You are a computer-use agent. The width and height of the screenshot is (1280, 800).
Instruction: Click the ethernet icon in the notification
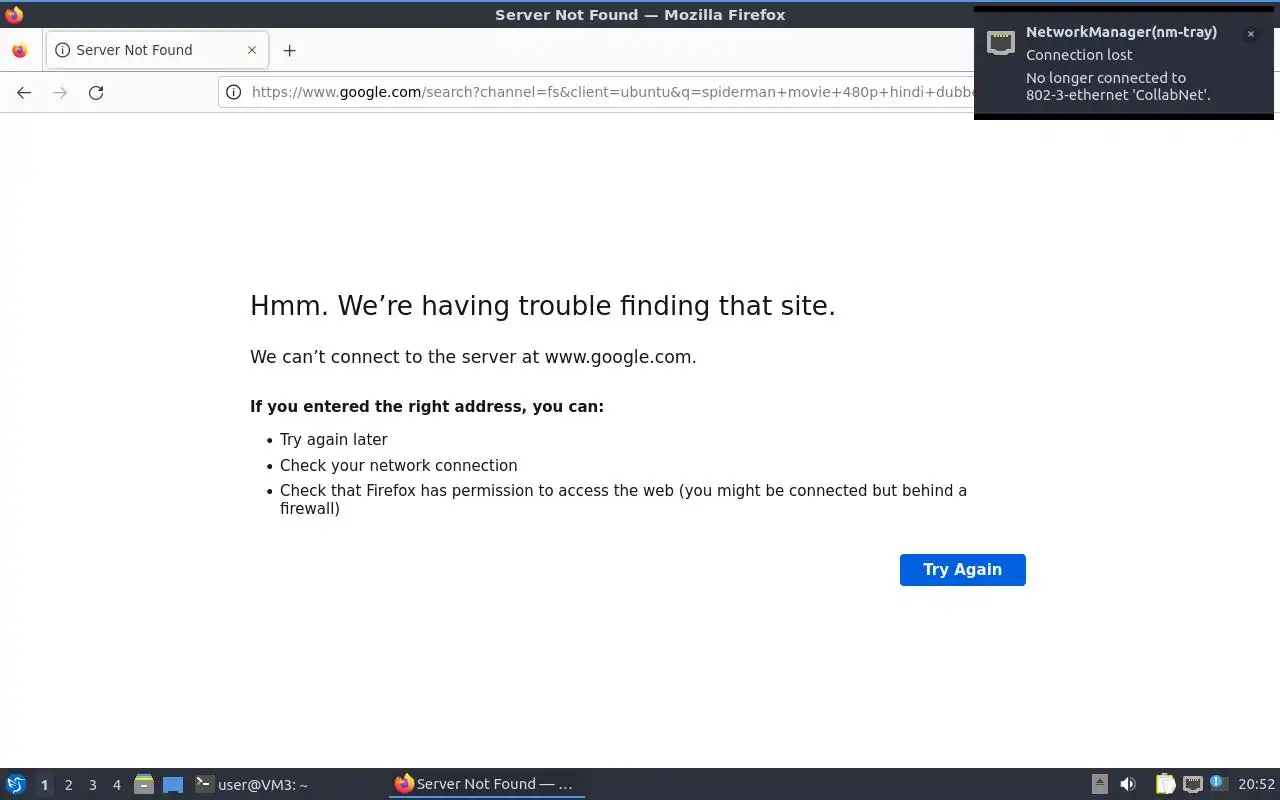tap(1001, 42)
